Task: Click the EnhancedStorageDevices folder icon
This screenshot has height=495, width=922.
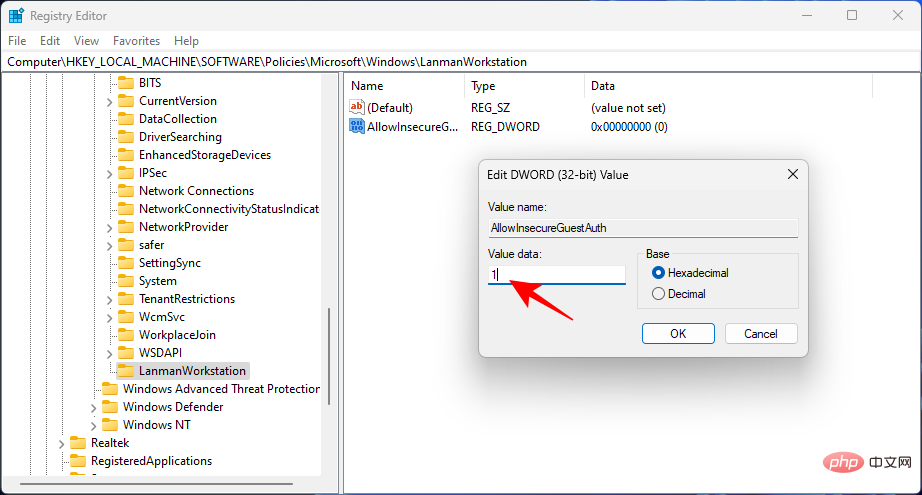Action: coord(126,155)
